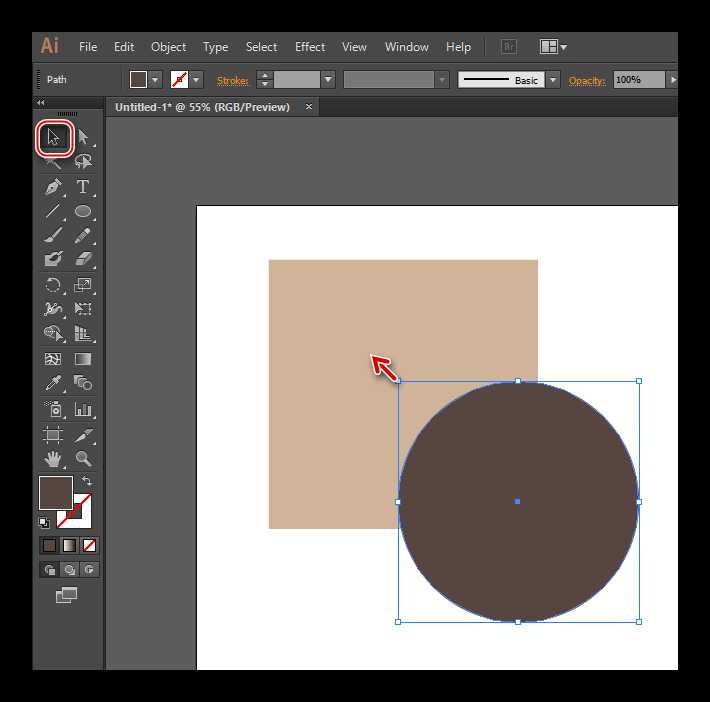Viewport: 710px width, 702px height.
Task: Open the Object menu
Action: point(168,47)
